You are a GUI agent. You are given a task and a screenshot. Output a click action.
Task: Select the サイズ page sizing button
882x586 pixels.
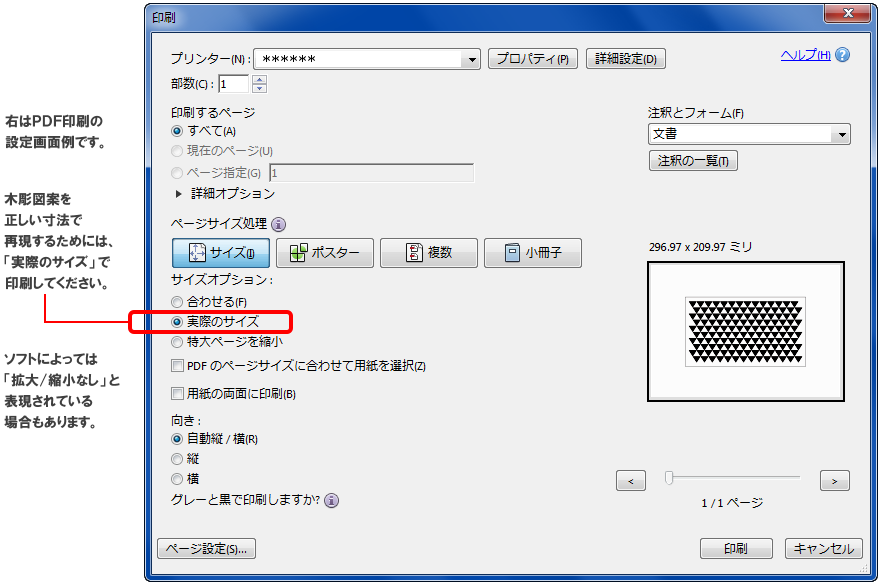[x=220, y=253]
